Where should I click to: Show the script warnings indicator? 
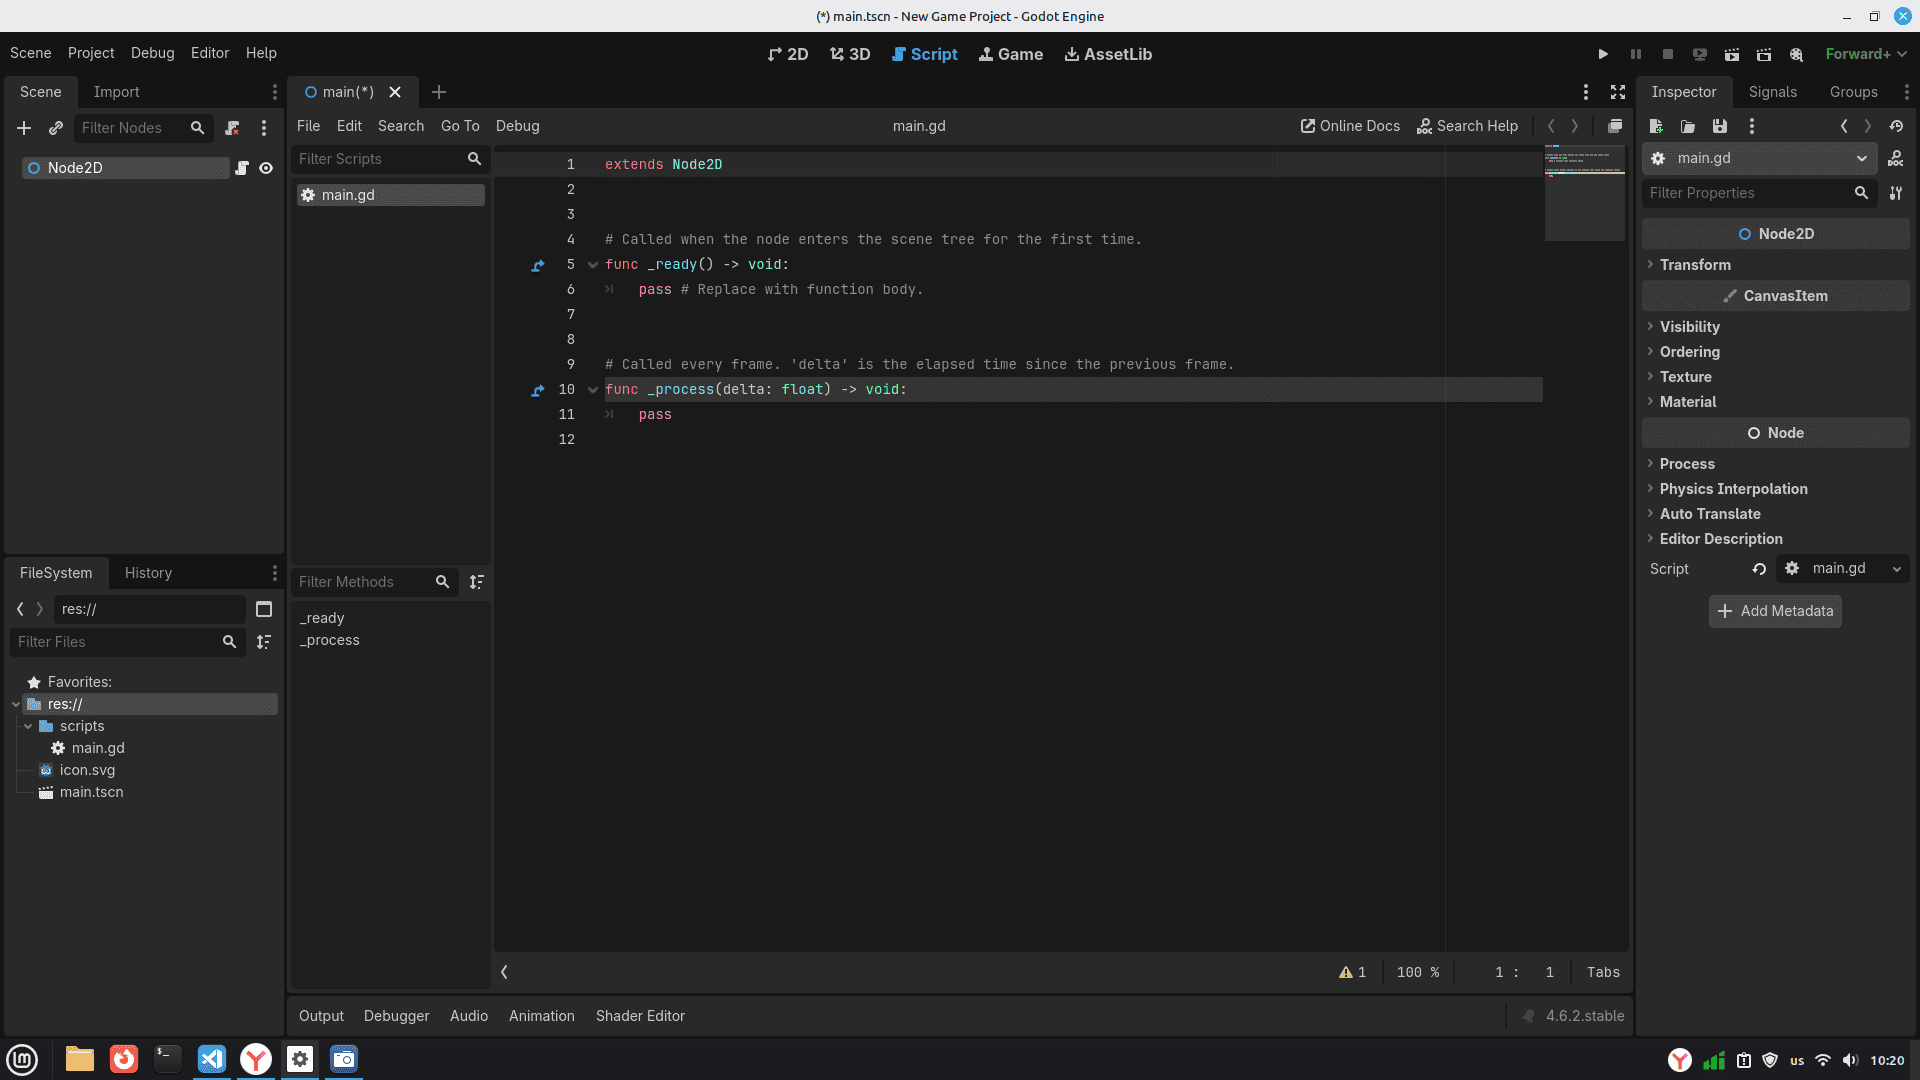[x=1352, y=972]
